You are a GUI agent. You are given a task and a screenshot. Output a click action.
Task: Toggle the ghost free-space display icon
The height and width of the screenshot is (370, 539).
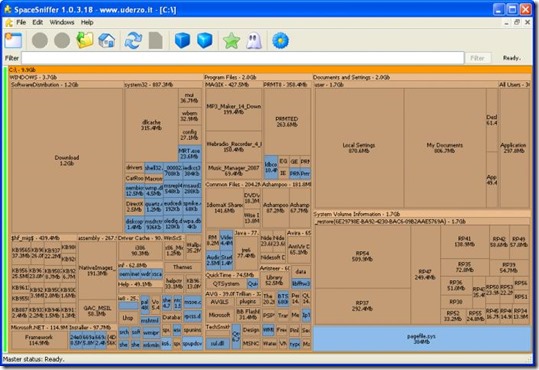tap(254, 41)
